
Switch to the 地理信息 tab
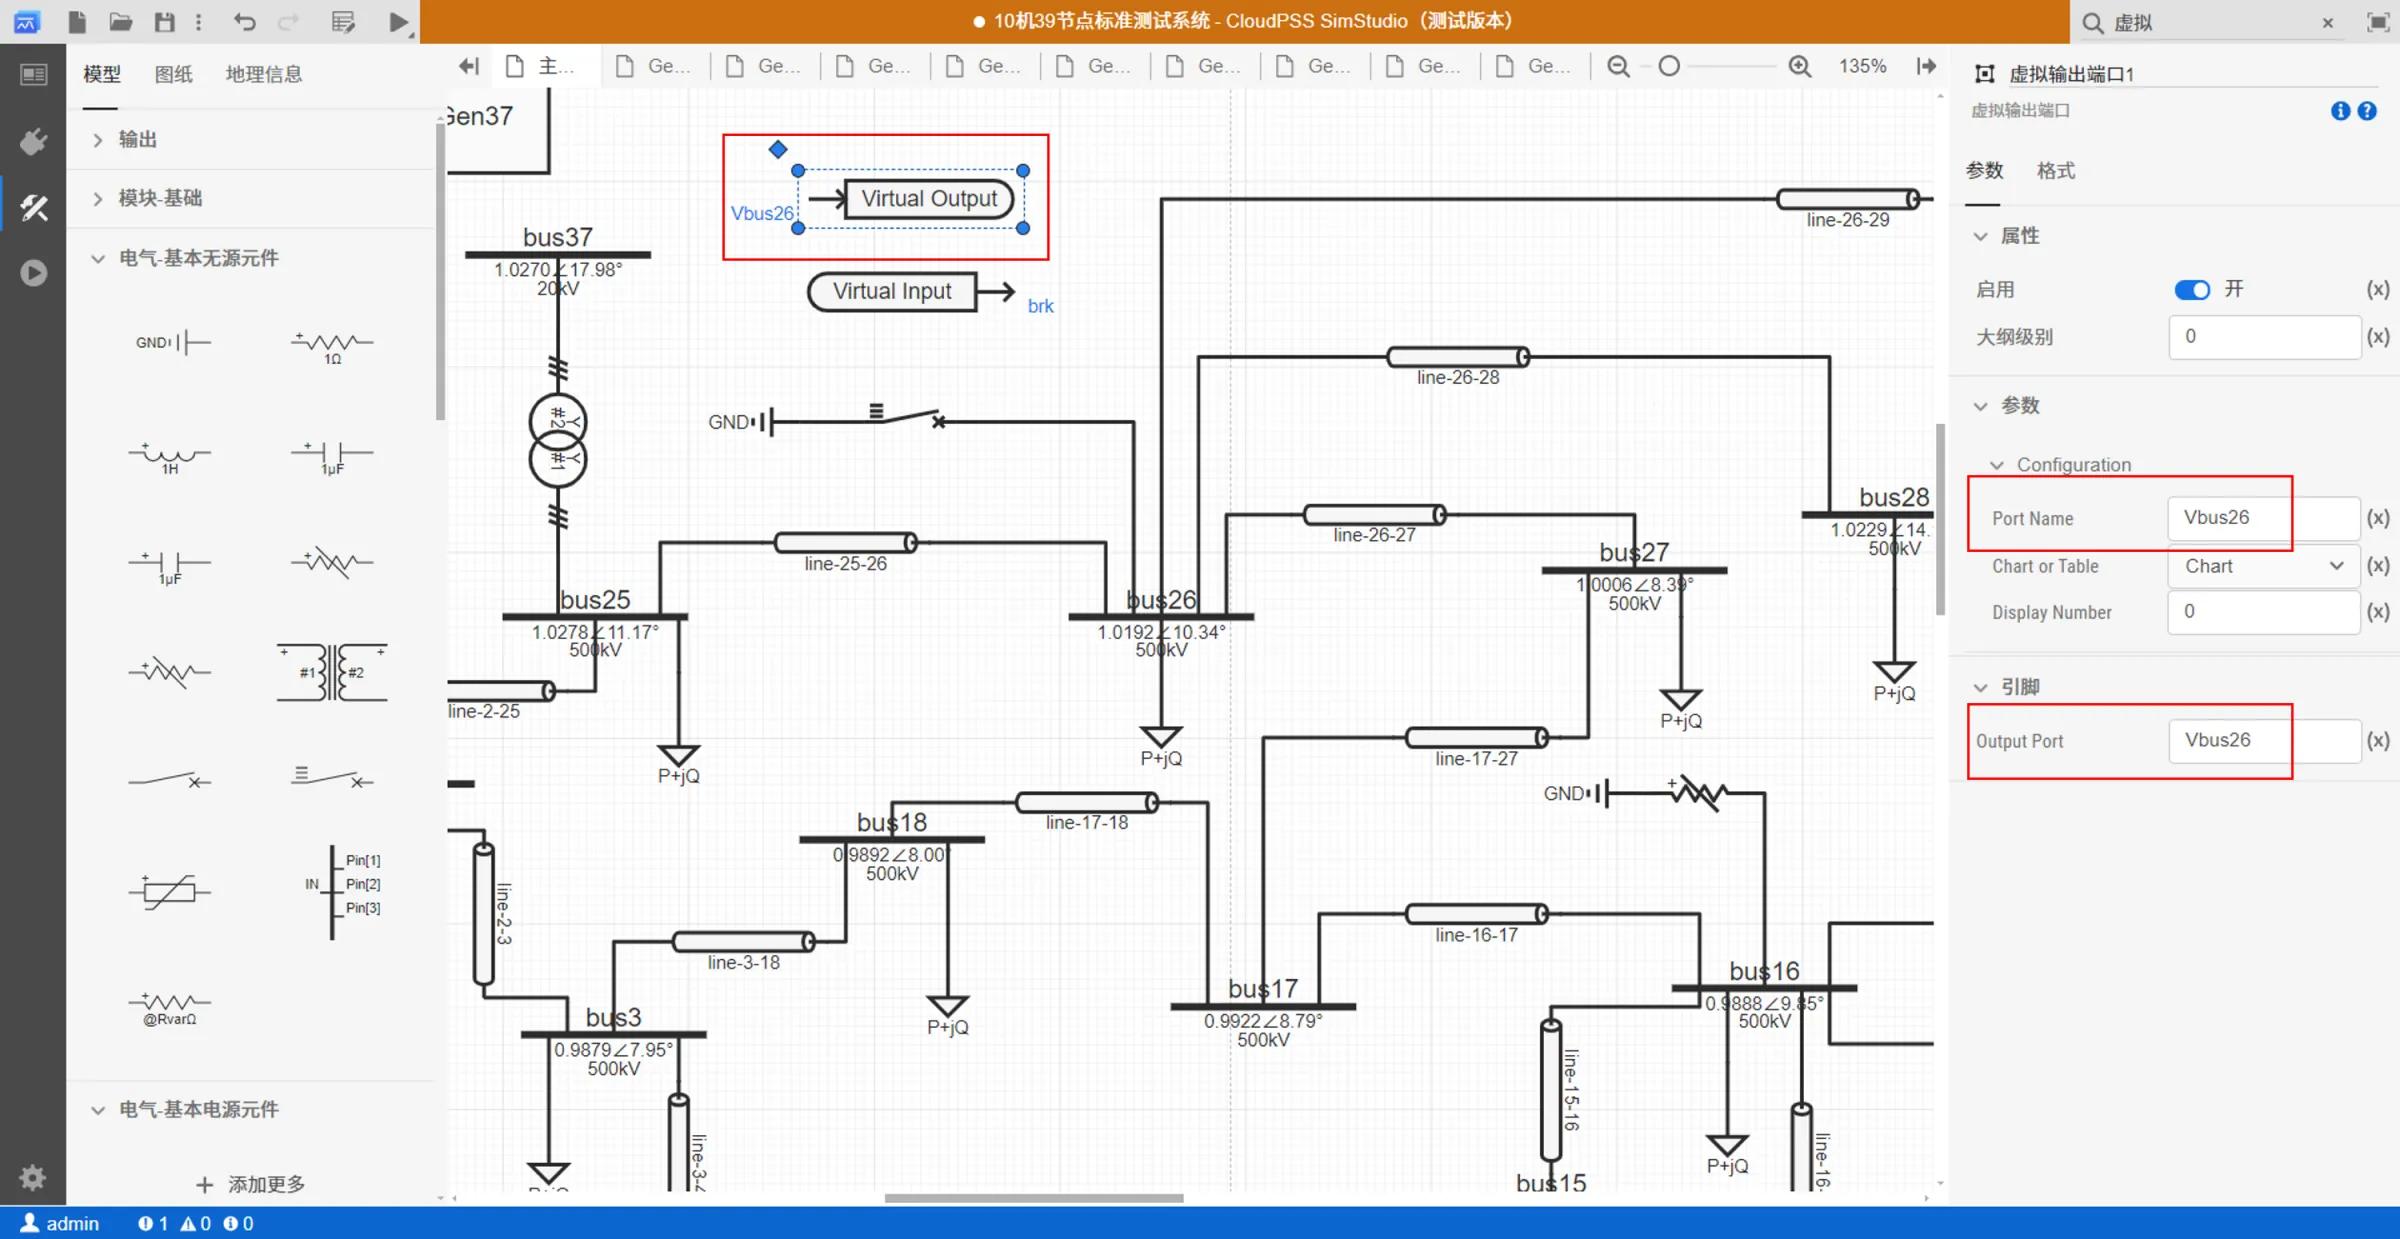click(263, 74)
